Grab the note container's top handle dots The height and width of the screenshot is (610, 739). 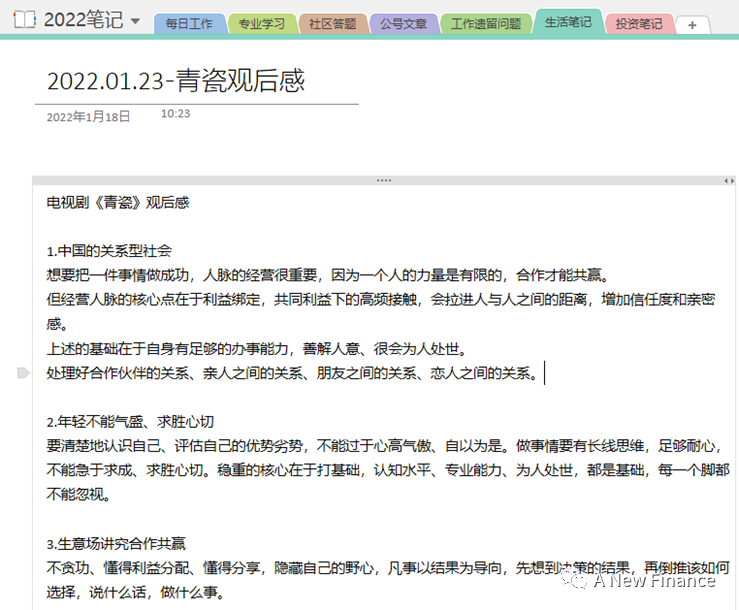pos(384,180)
